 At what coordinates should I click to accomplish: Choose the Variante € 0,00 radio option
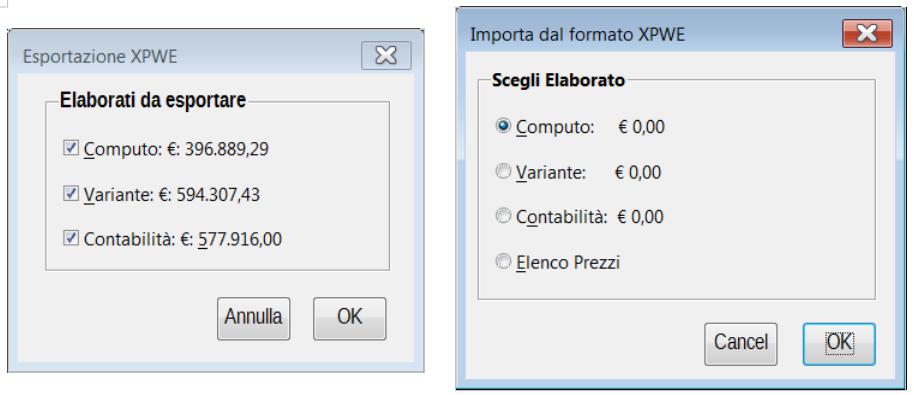(503, 171)
